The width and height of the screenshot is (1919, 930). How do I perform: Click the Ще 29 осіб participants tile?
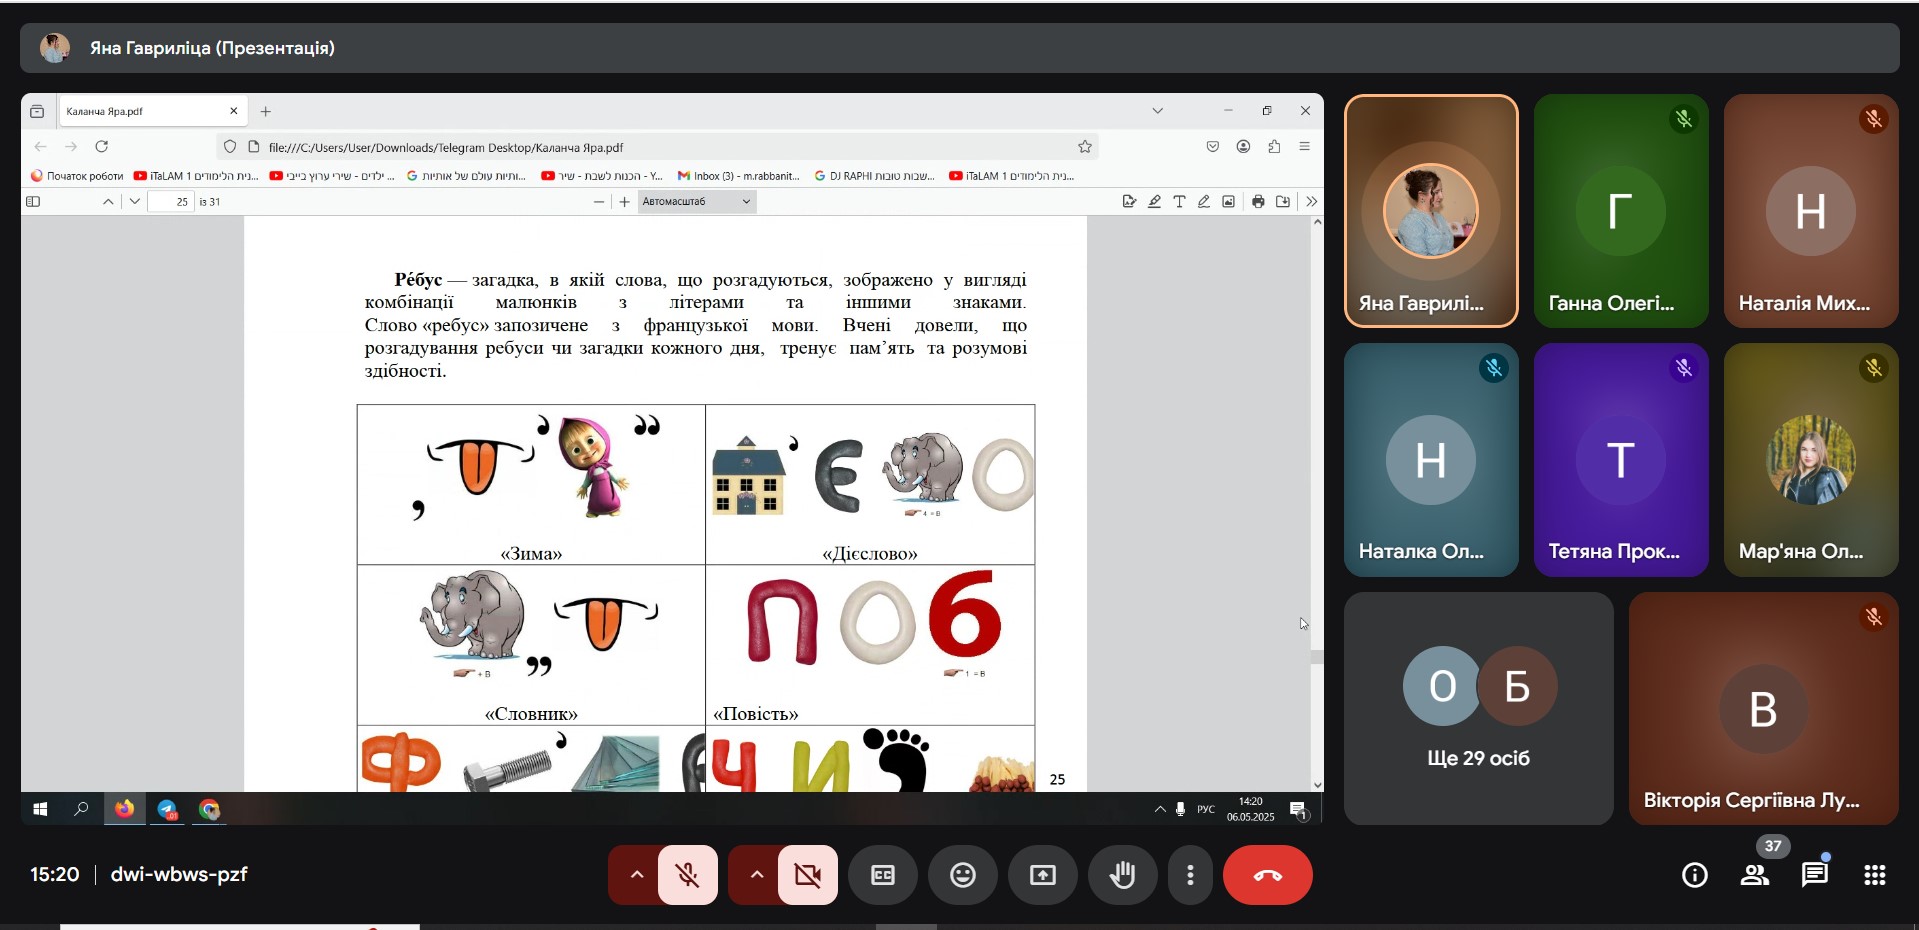pyautogui.click(x=1478, y=708)
